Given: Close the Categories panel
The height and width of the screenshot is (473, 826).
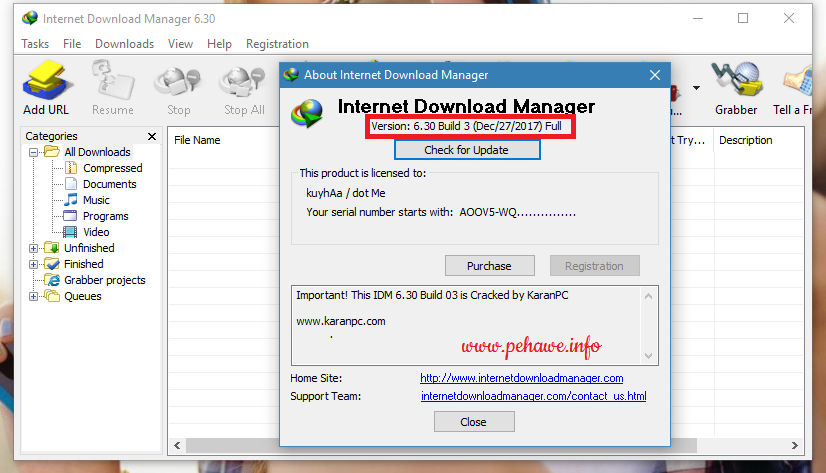Looking at the screenshot, I should [x=152, y=136].
